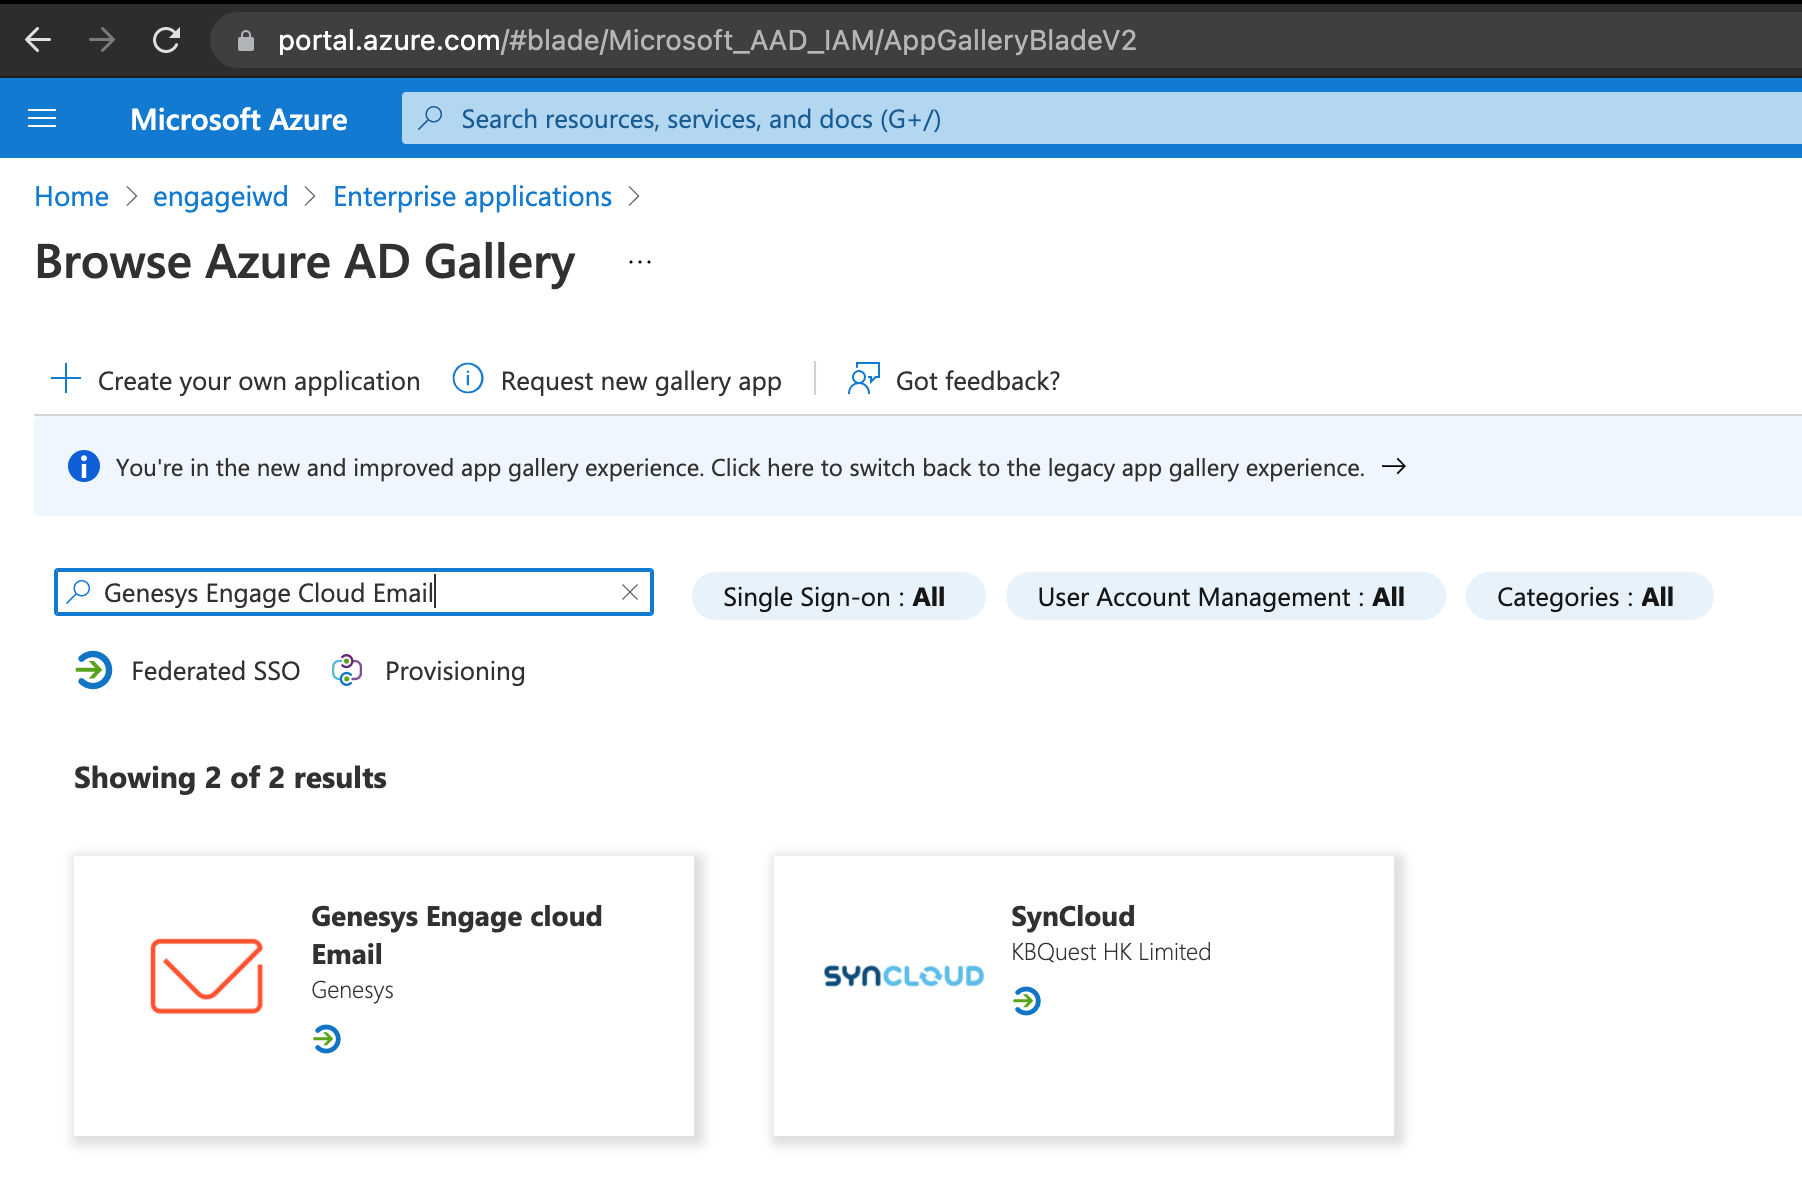Open the Single Sign-on : All filter
Screen dimensions: 1802x1188
pos(838,596)
